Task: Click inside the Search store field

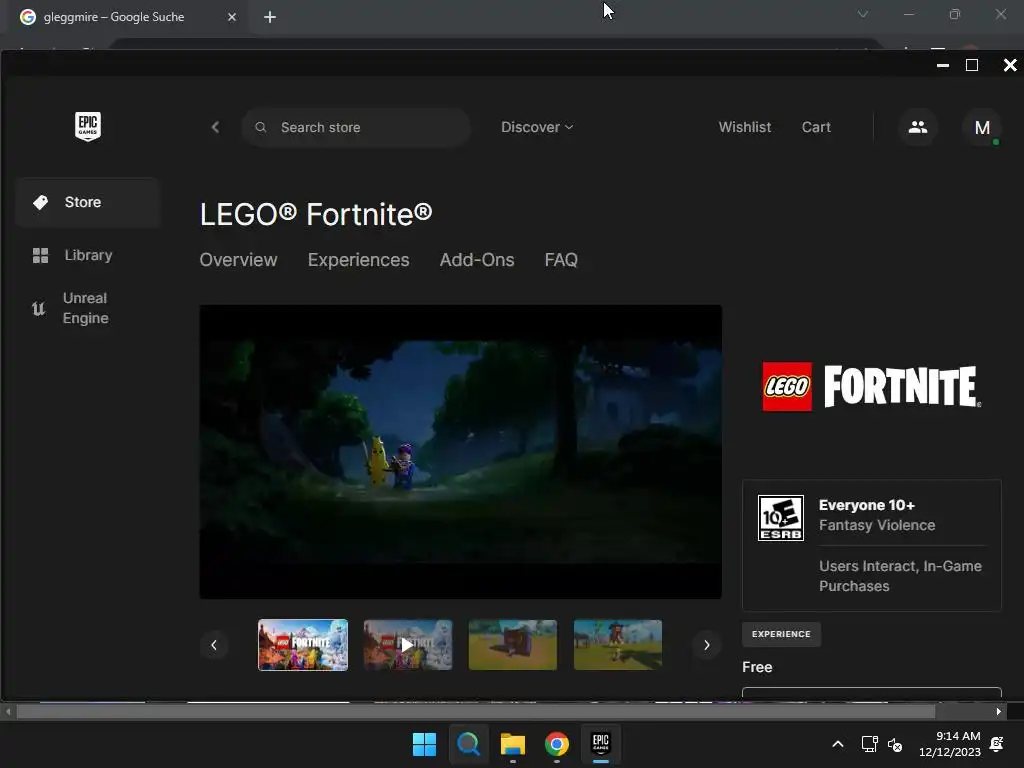Action: pos(356,127)
